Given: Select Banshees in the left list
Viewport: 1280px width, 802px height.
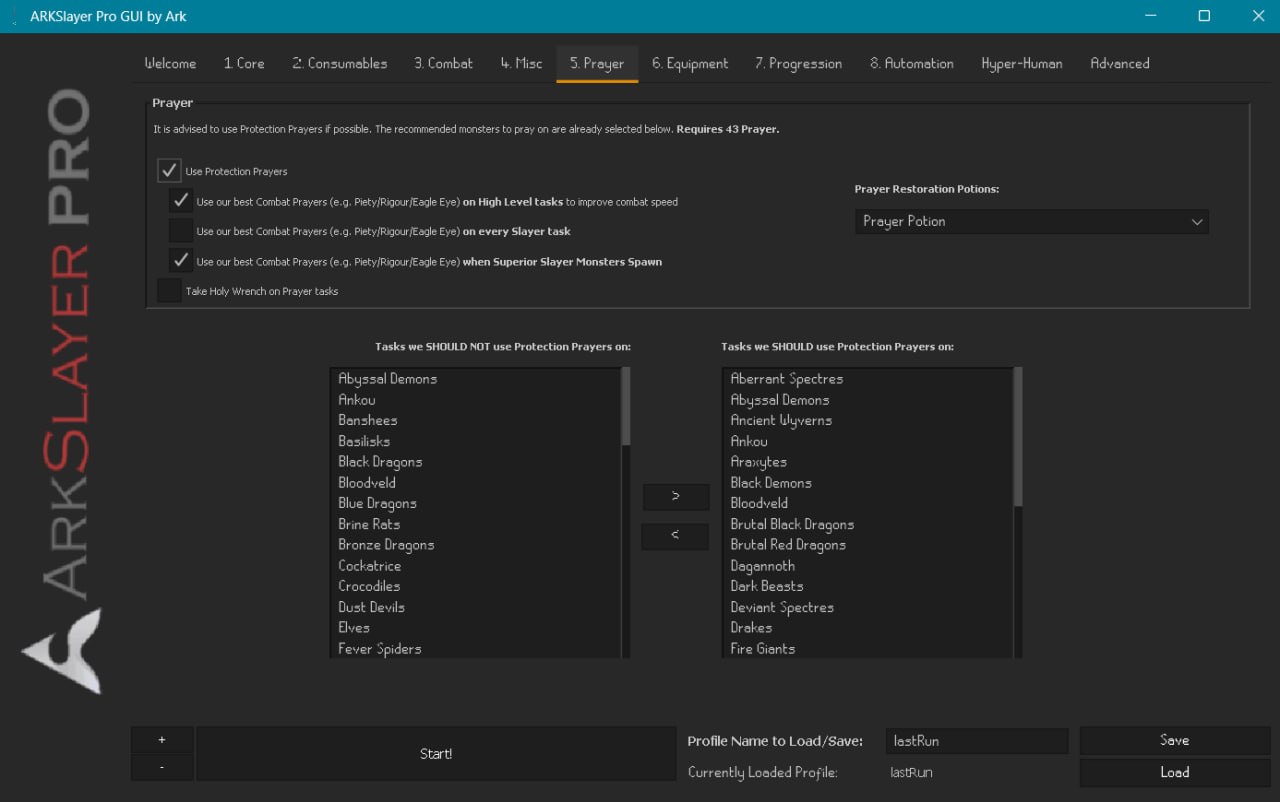Looking at the screenshot, I should (x=476, y=420).
